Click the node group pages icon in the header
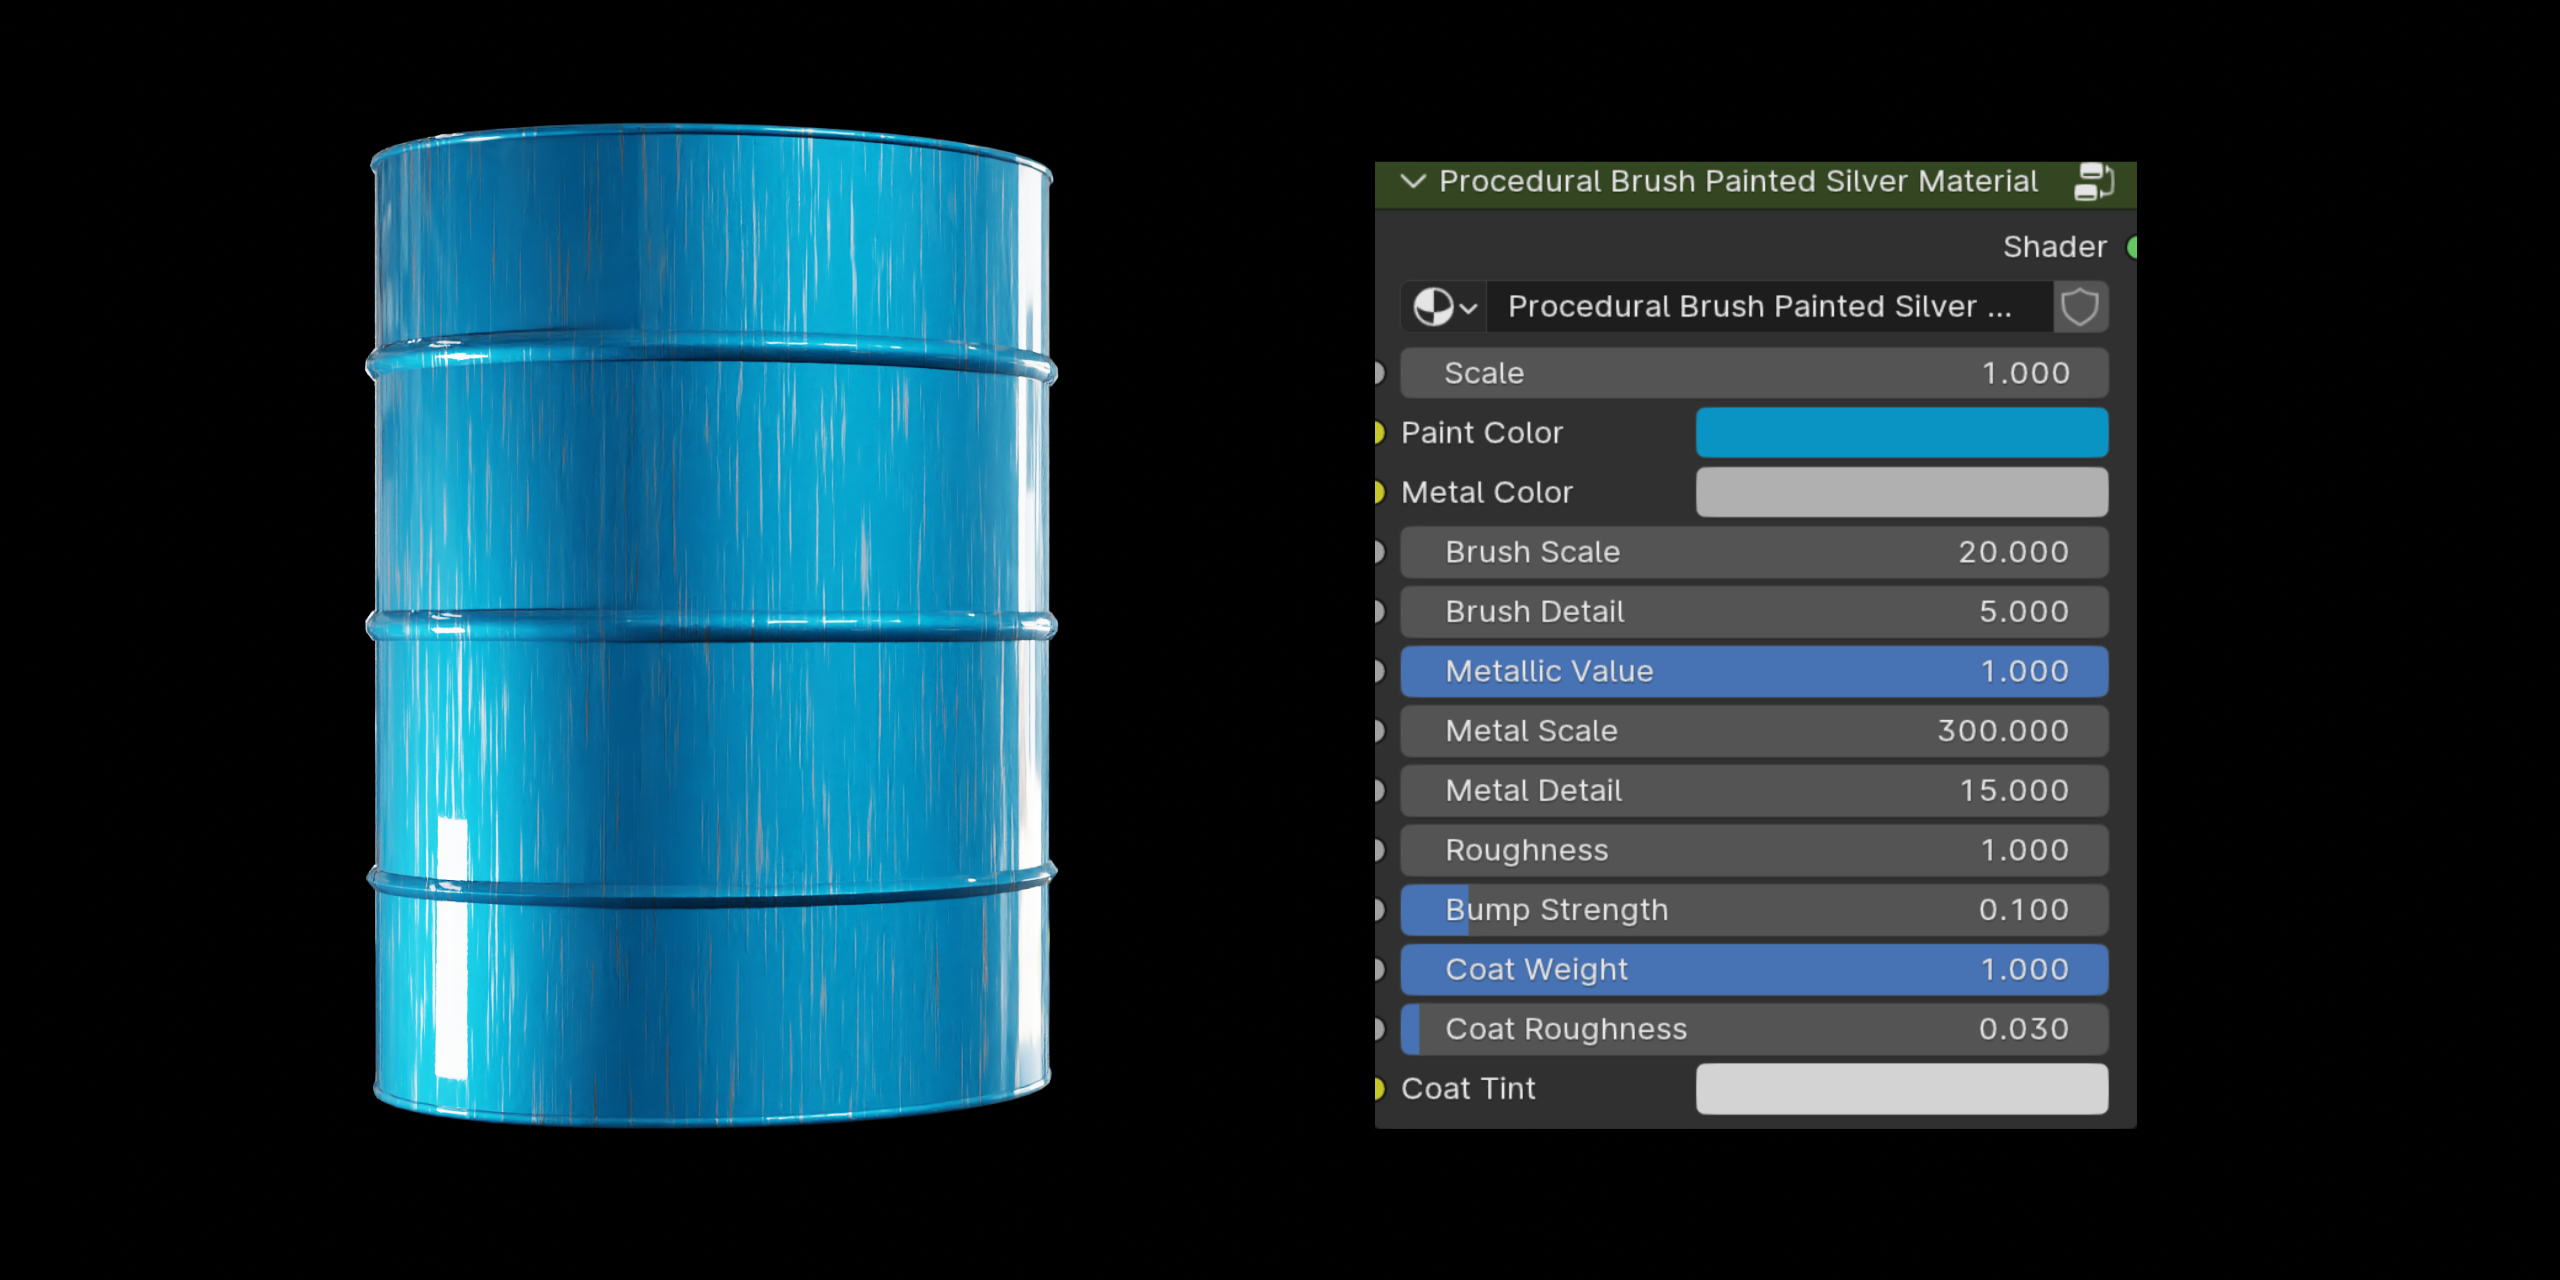Screen dimensions: 2560x1280 point(2094,182)
